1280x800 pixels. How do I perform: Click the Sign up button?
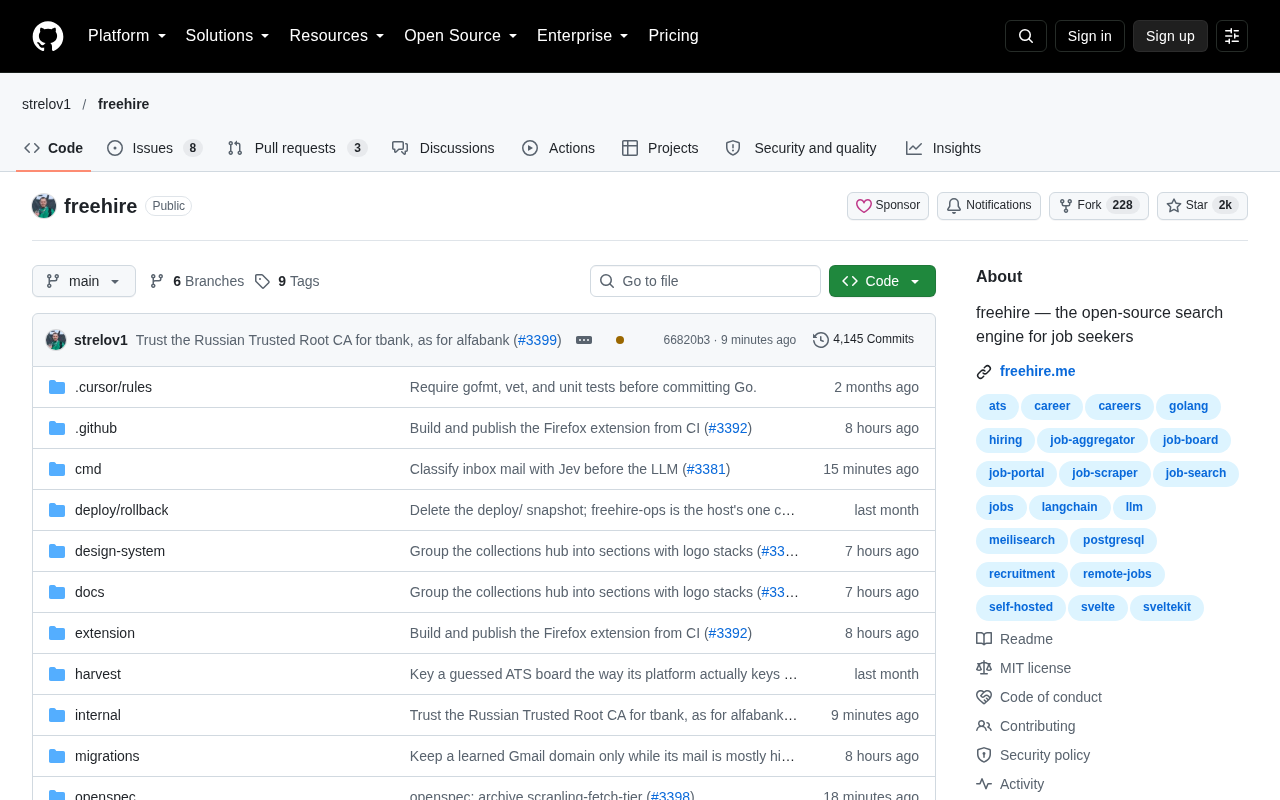pos(1170,36)
